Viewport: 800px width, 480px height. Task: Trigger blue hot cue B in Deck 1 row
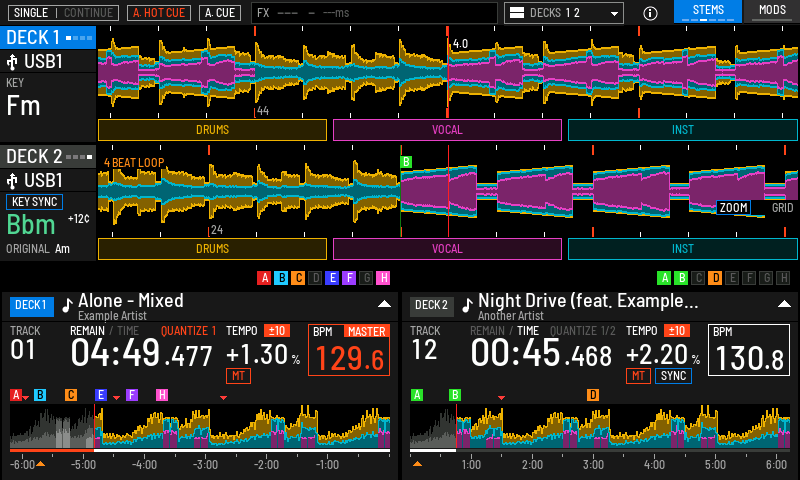point(281,278)
